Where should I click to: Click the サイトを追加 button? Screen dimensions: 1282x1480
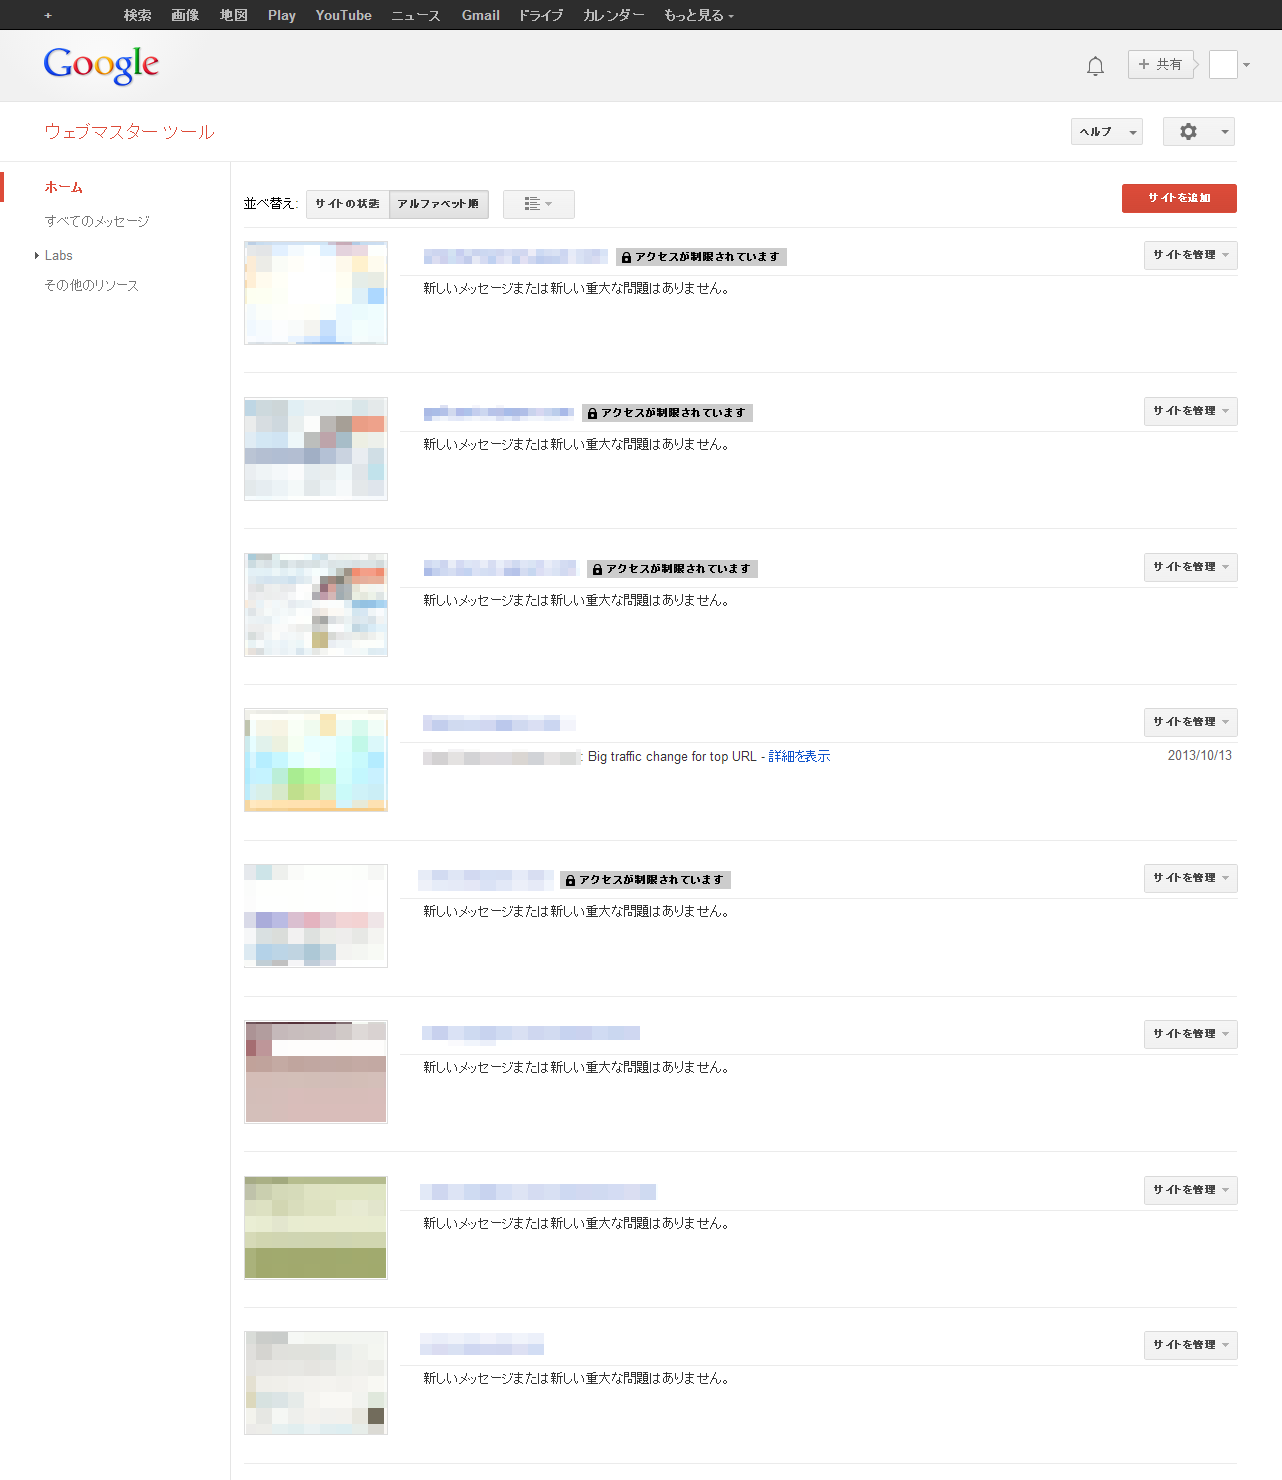click(1179, 198)
